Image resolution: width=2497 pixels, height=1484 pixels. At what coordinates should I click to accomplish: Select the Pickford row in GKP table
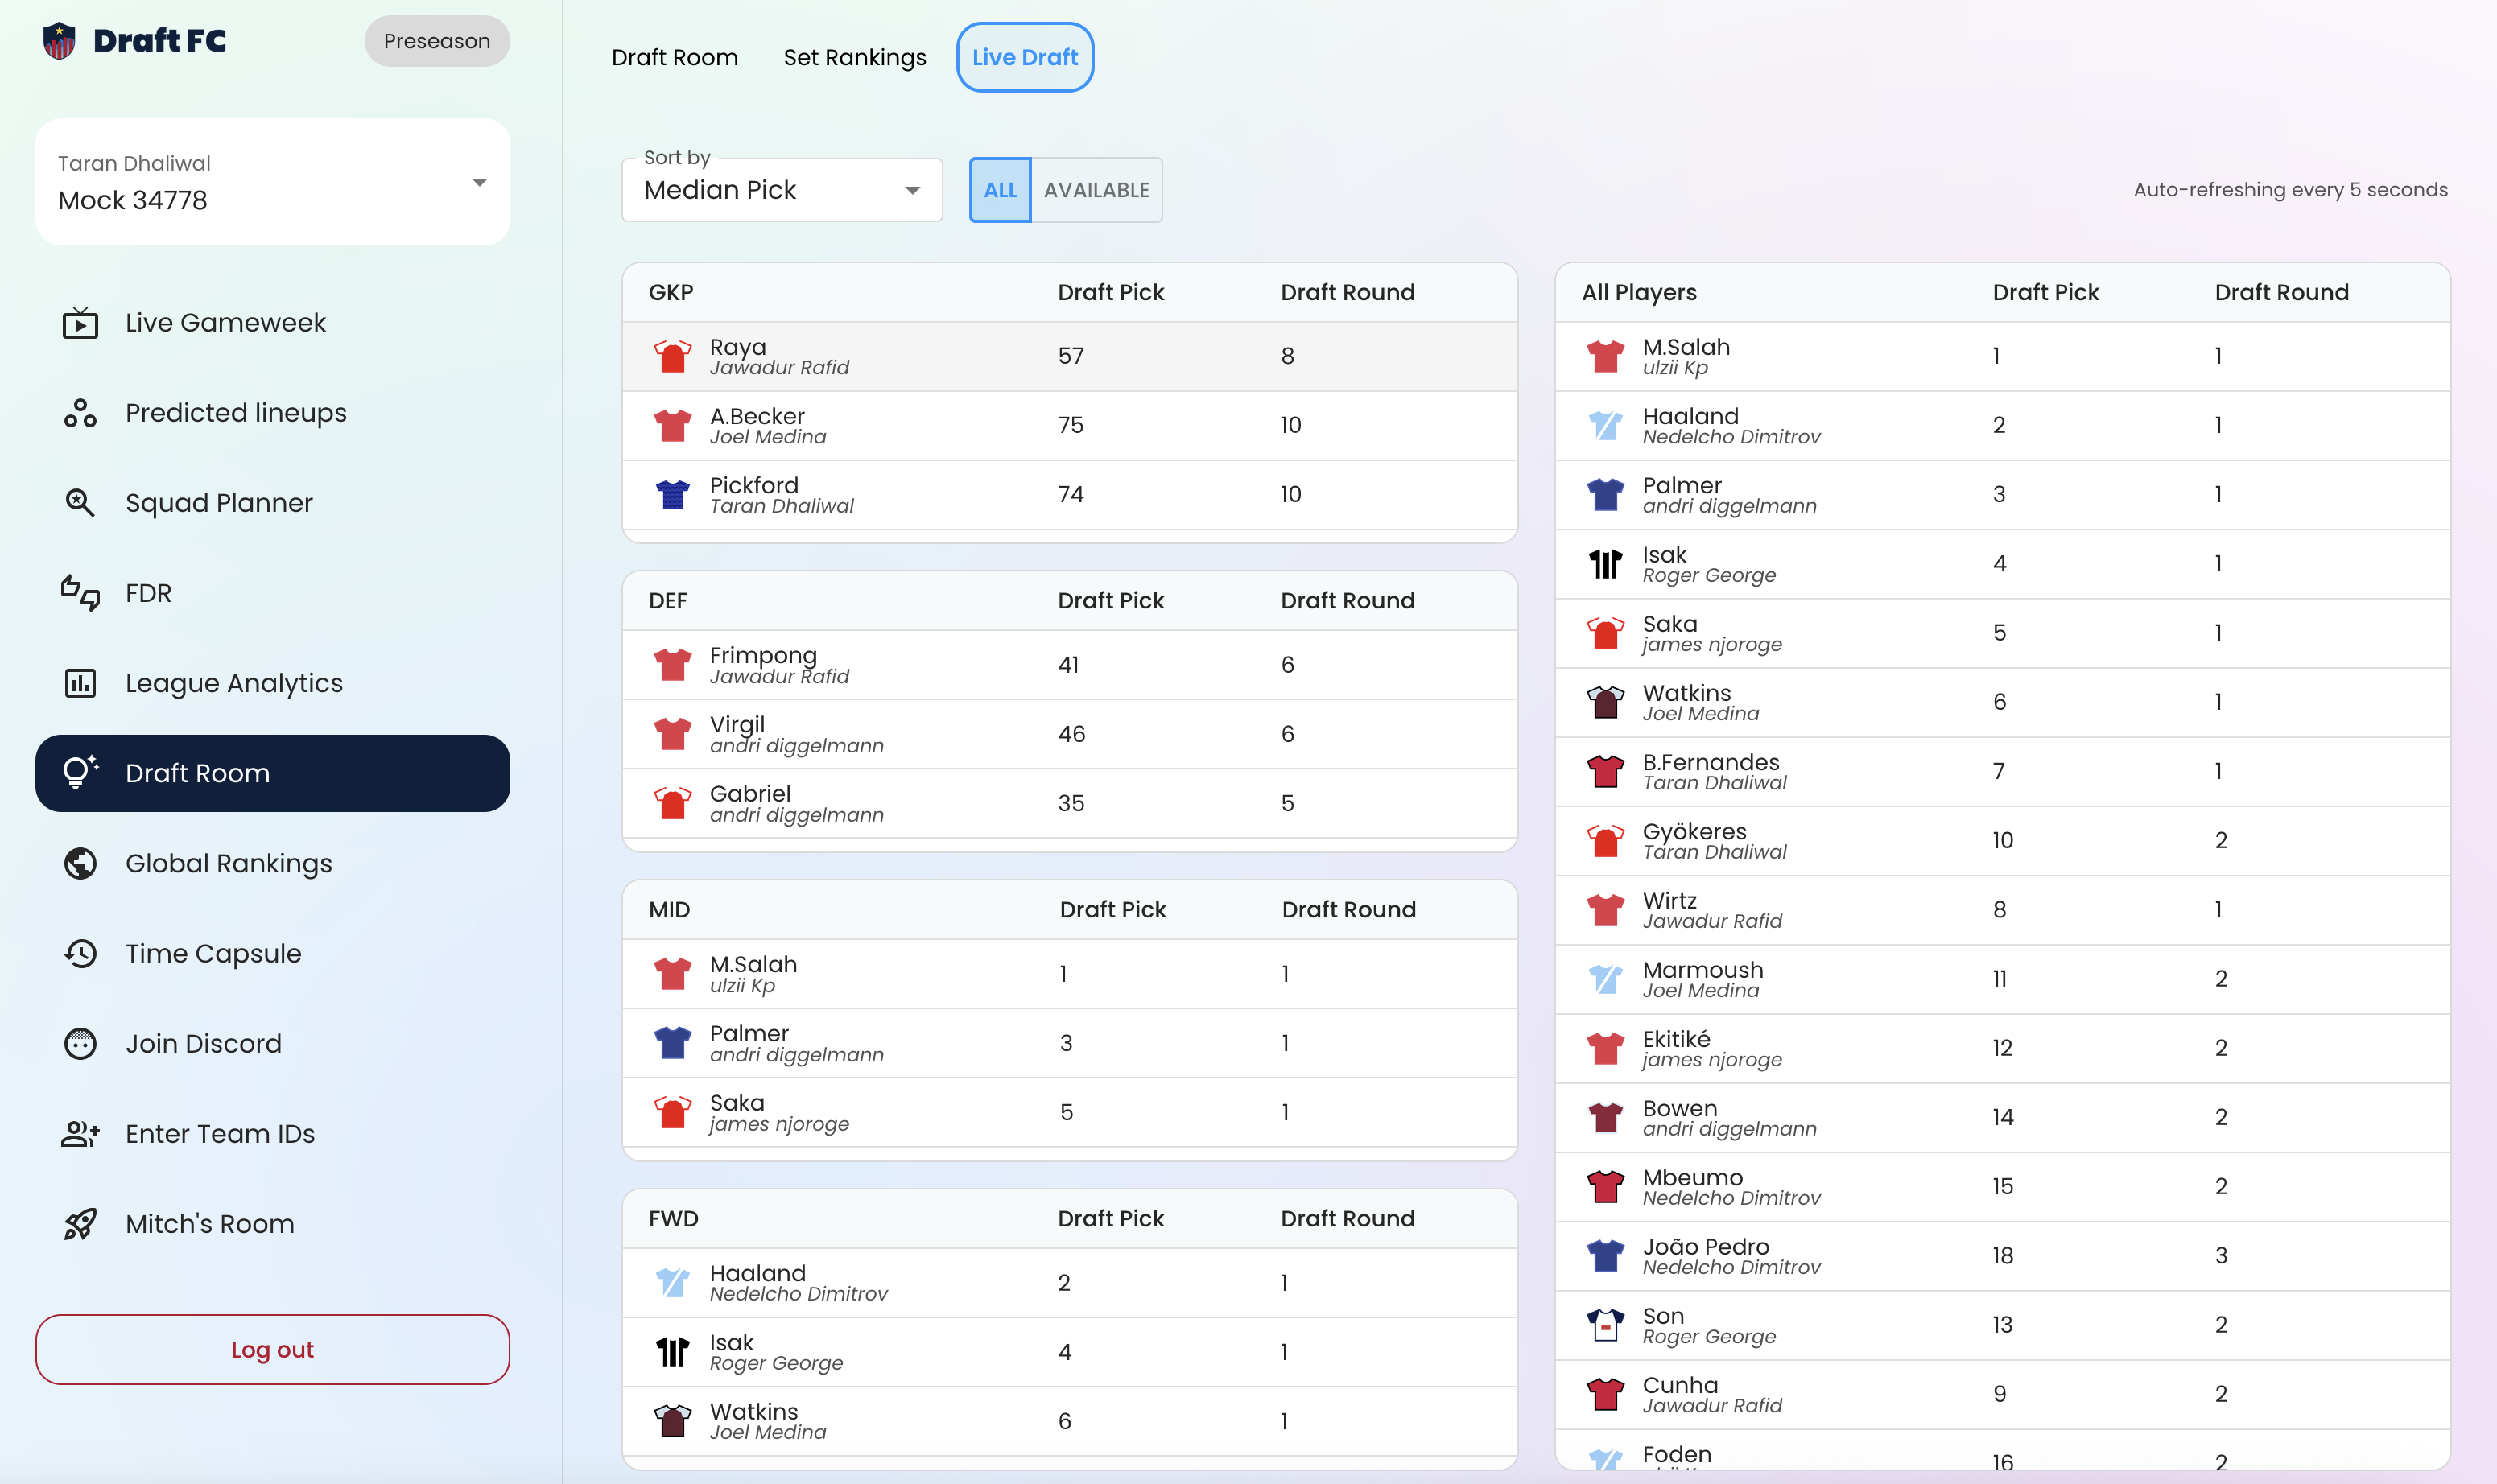pyautogui.click(x=1068, y=494)
